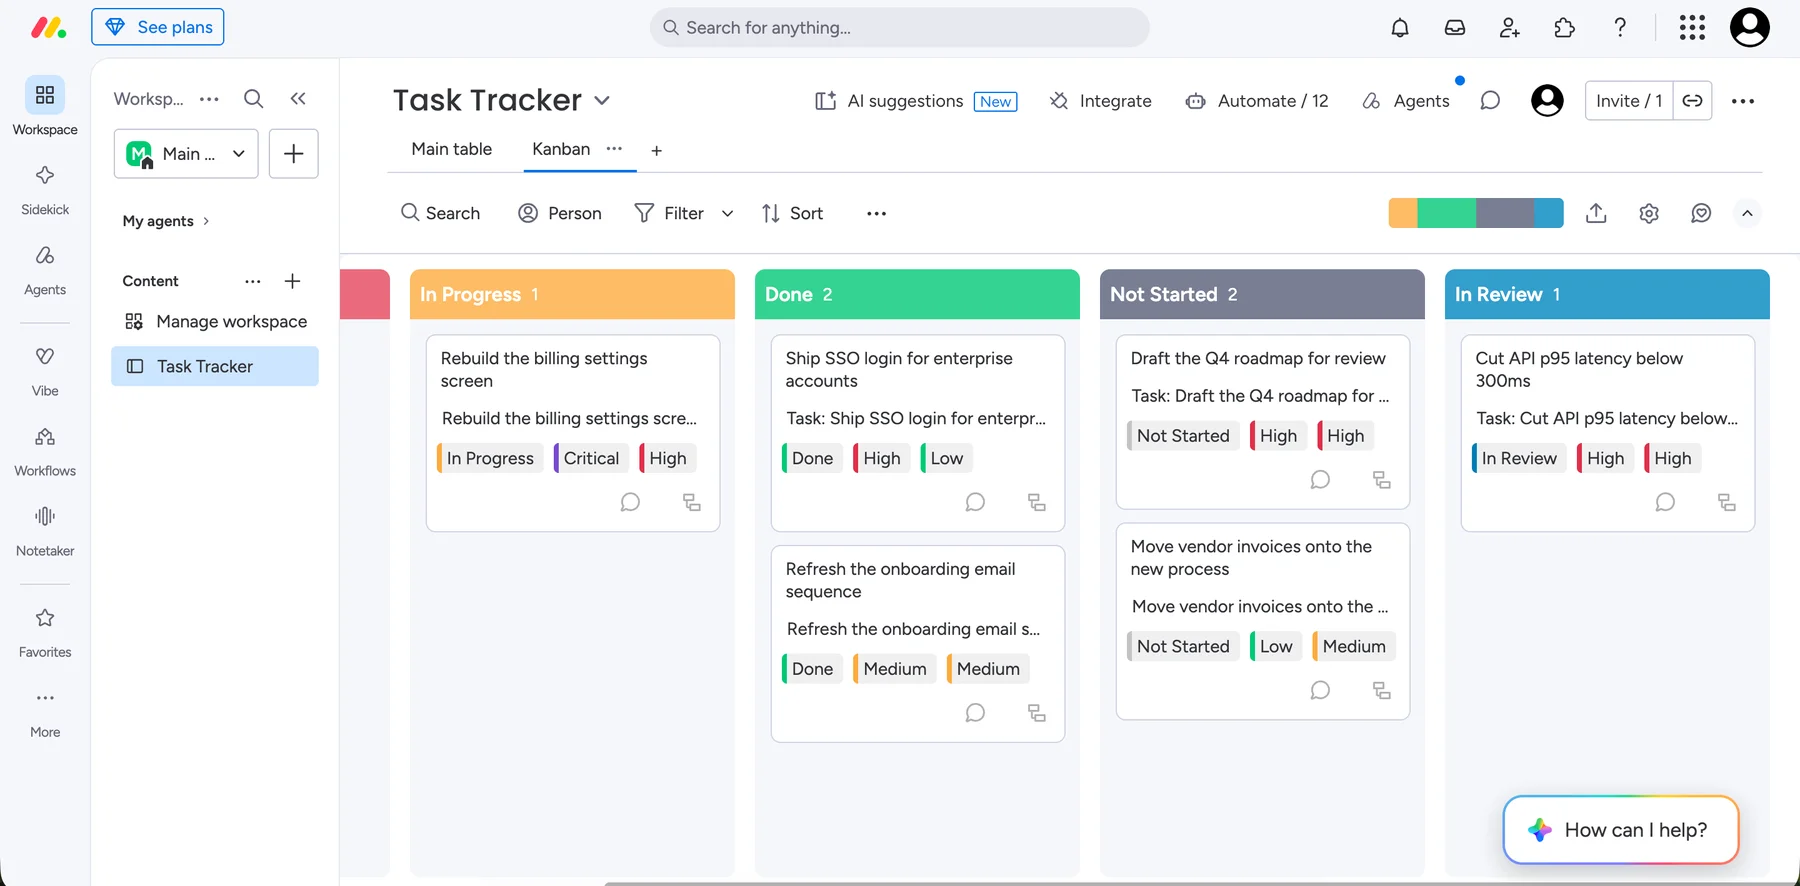Expand My agents section

166,221
